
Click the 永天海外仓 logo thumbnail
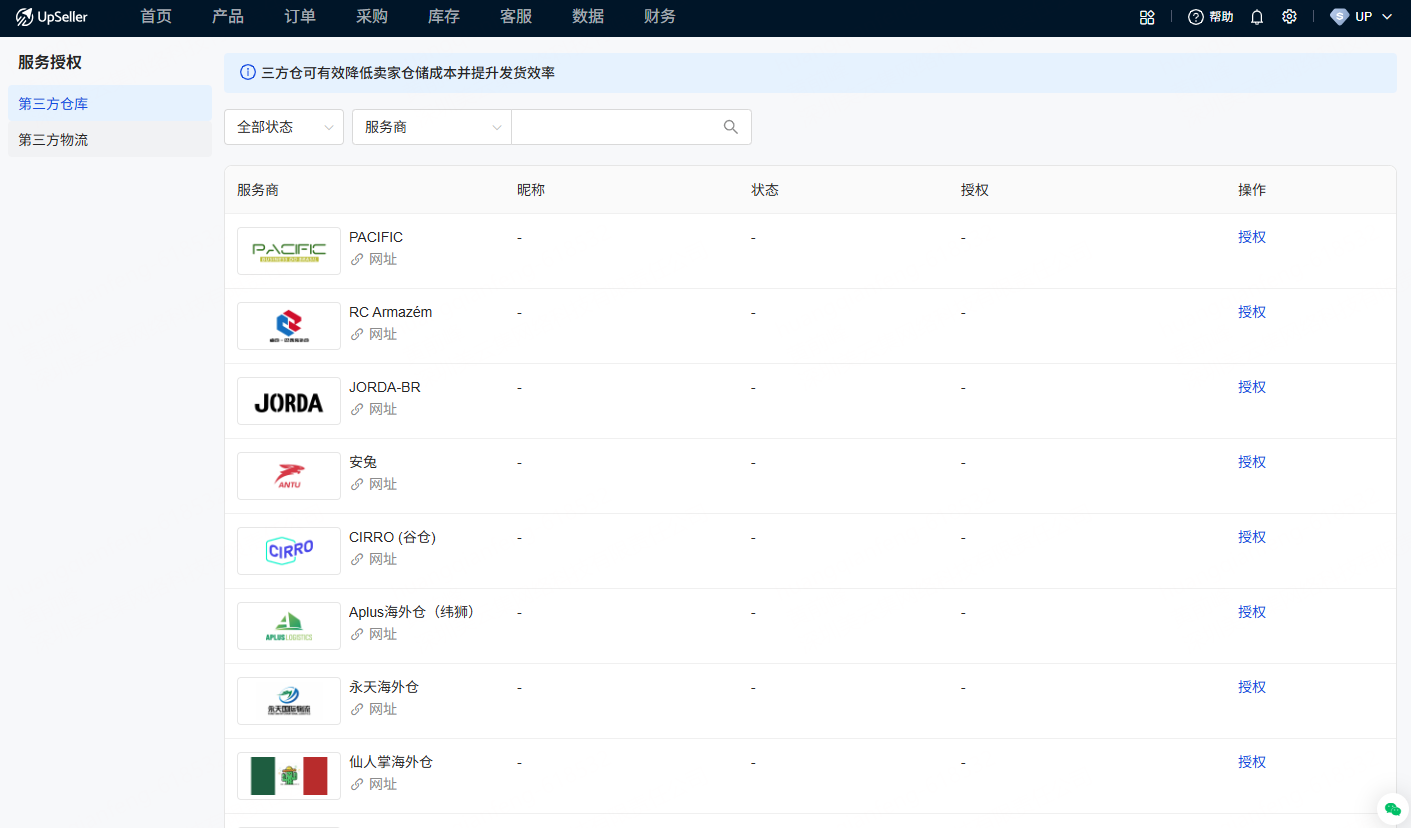pos(289,701)
